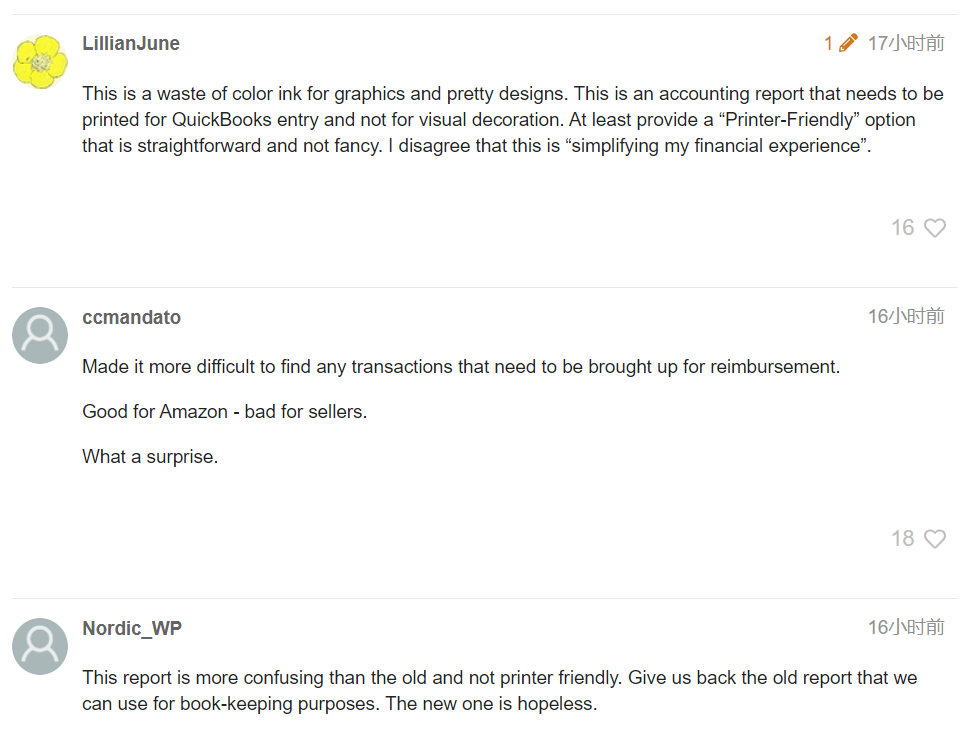Click Nordic_WP's post about confusing report
Viewport: 971px width, 754px height.
pyautogui.click(x=500, y=690)
